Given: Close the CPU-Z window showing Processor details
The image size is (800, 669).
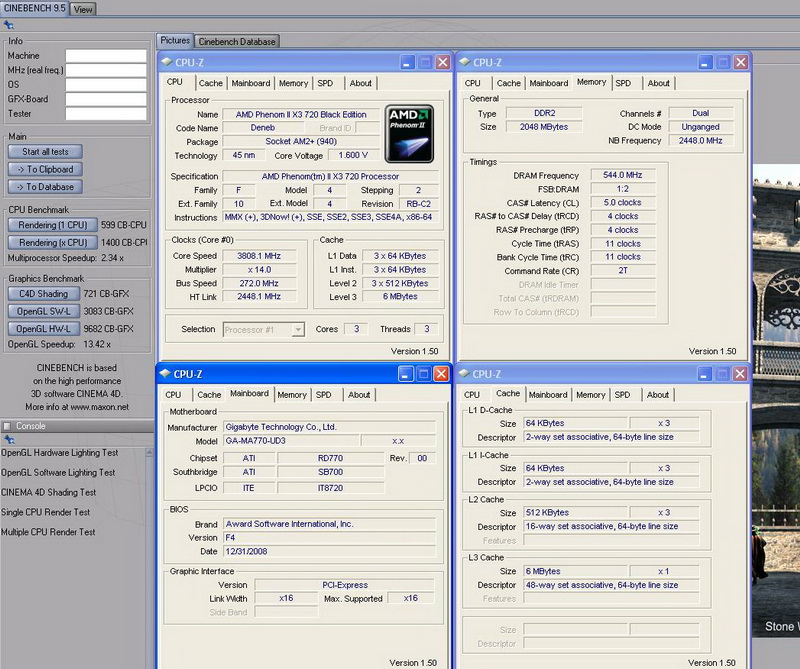Looking at the screenshot, I should [442, 62].
